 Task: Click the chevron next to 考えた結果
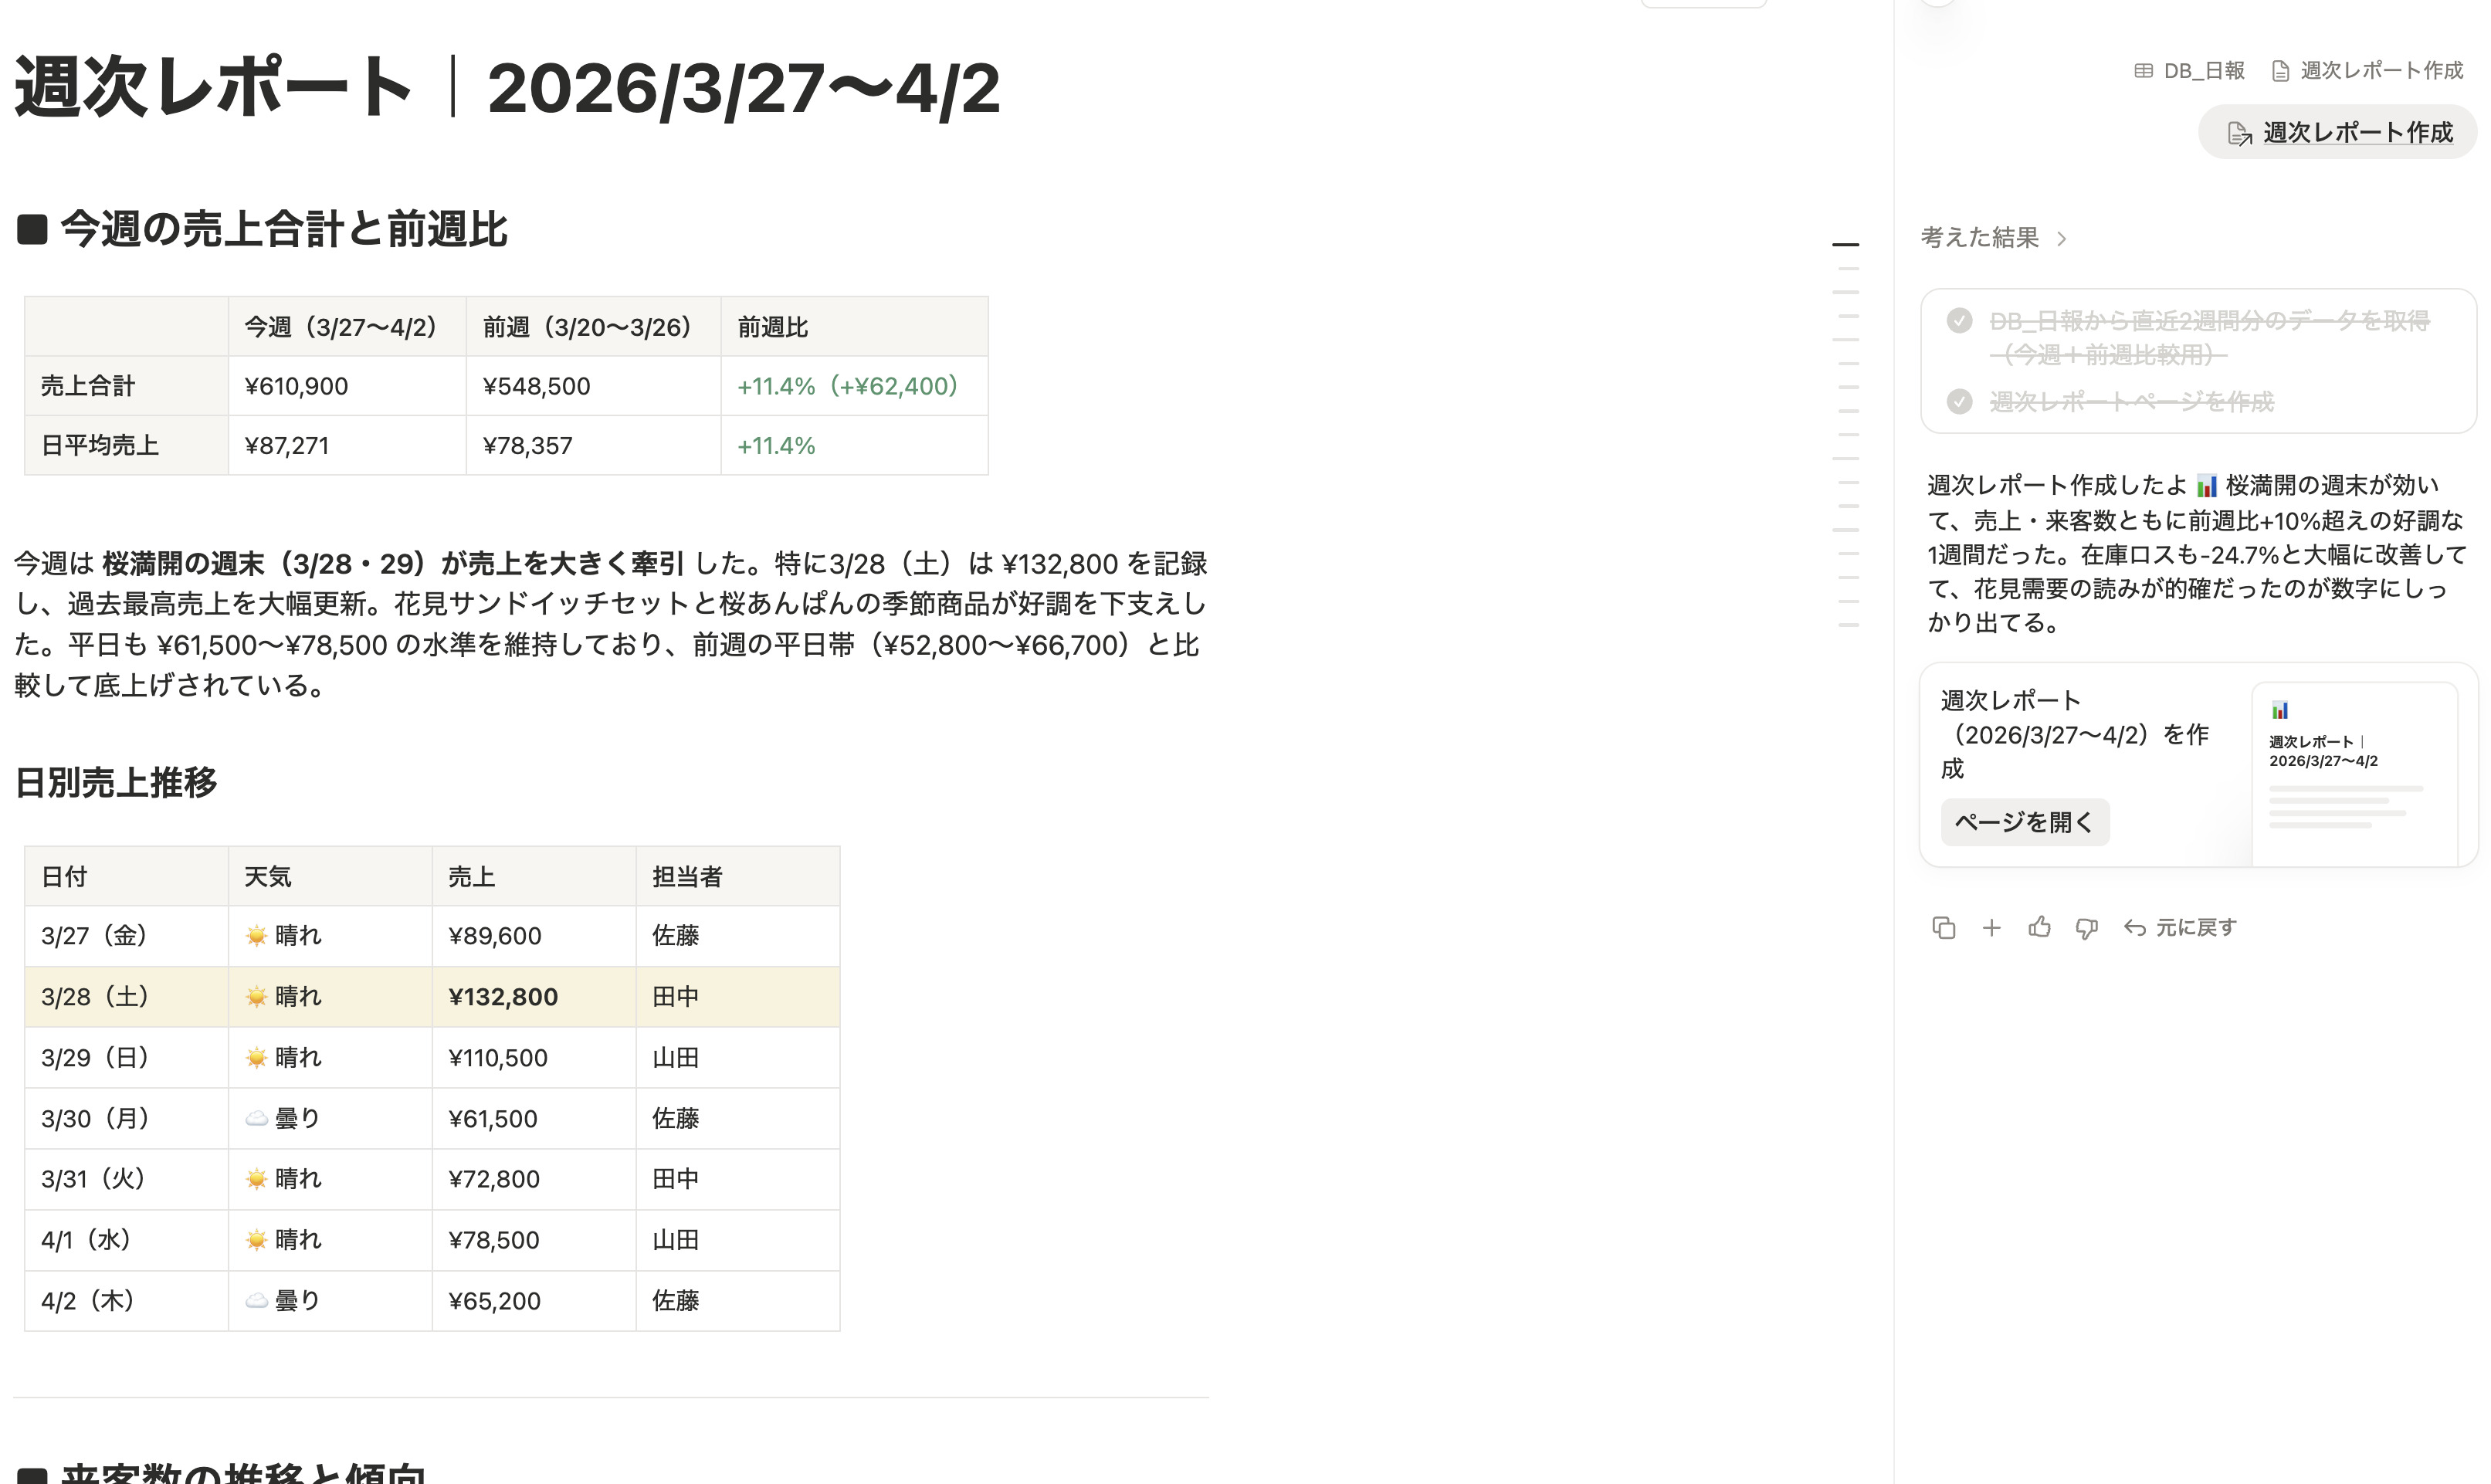click(x=2061, y=238)
